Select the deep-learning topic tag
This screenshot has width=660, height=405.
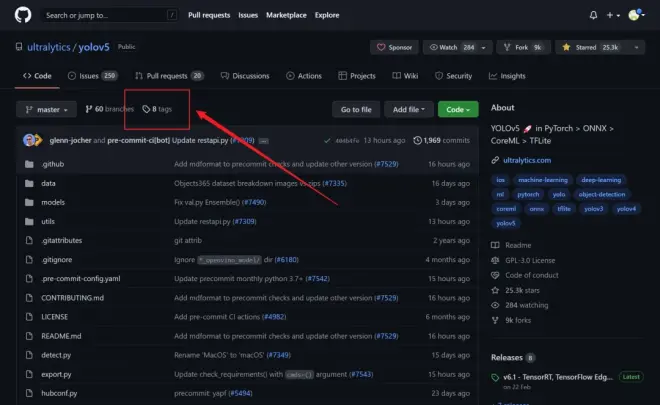tap(601, 180)
